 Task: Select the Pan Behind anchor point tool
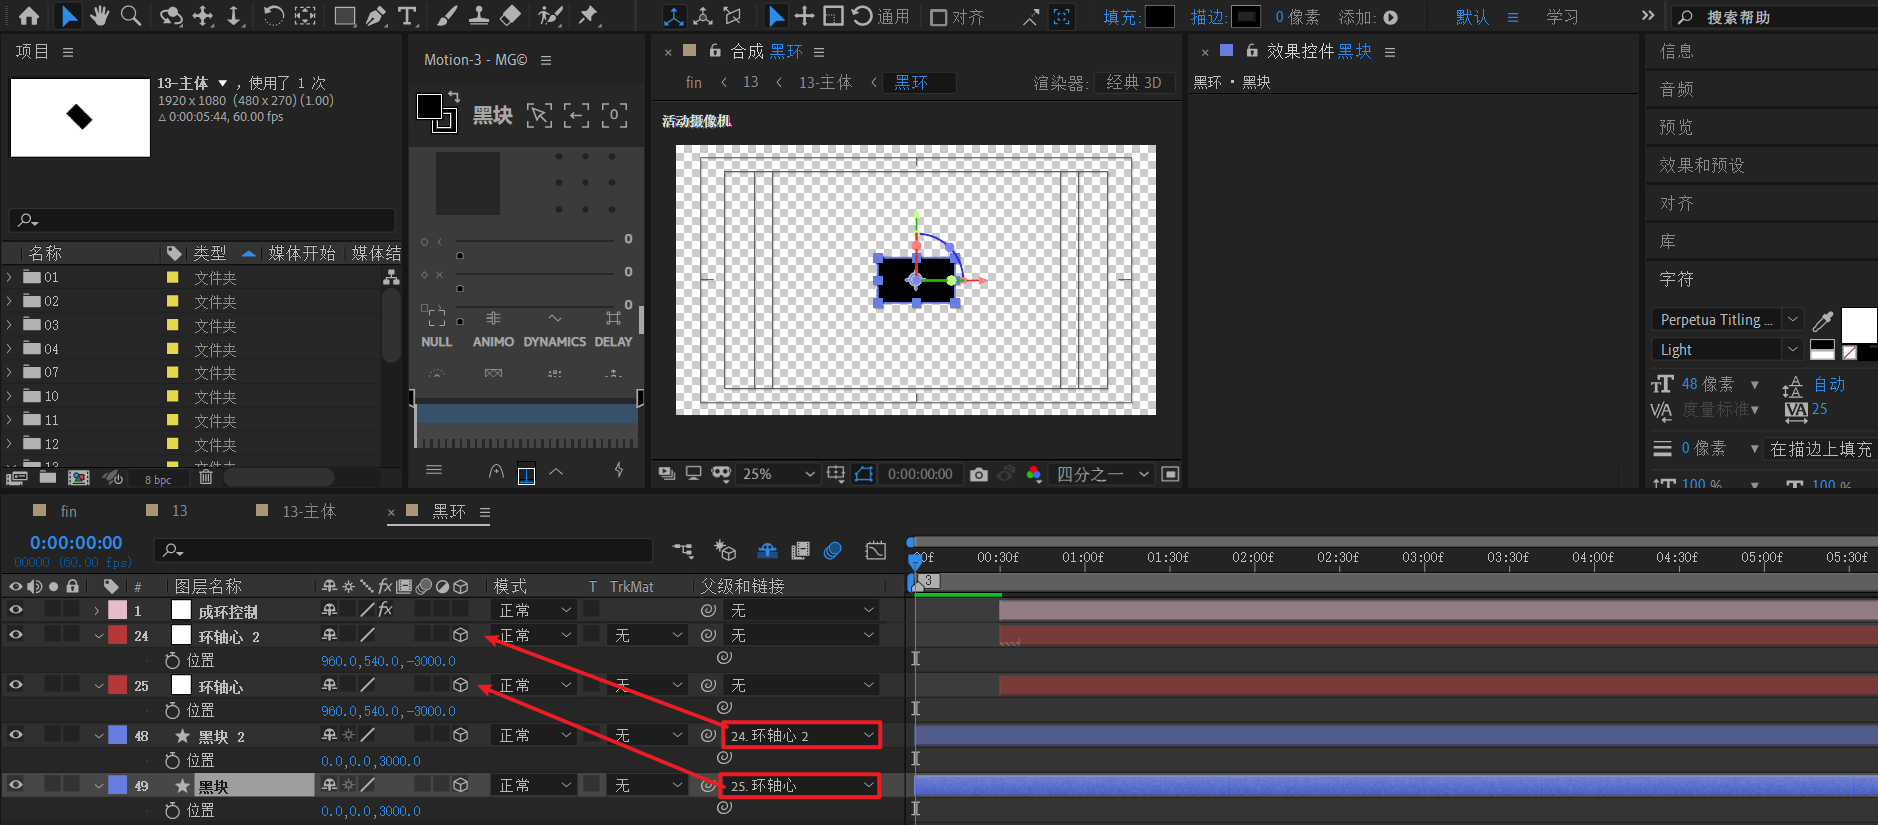tap(305, 16)
